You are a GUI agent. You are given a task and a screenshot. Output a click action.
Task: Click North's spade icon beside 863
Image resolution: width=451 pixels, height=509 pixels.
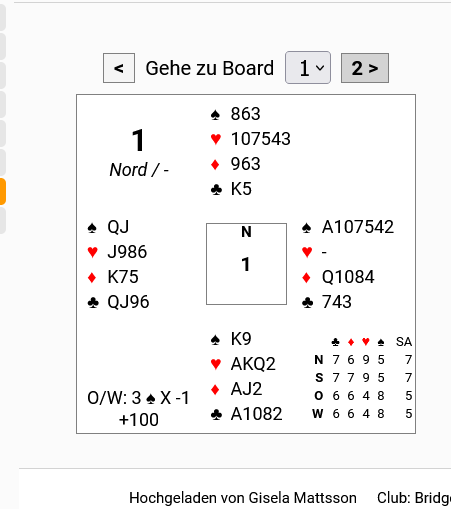(x=215, y=115)
